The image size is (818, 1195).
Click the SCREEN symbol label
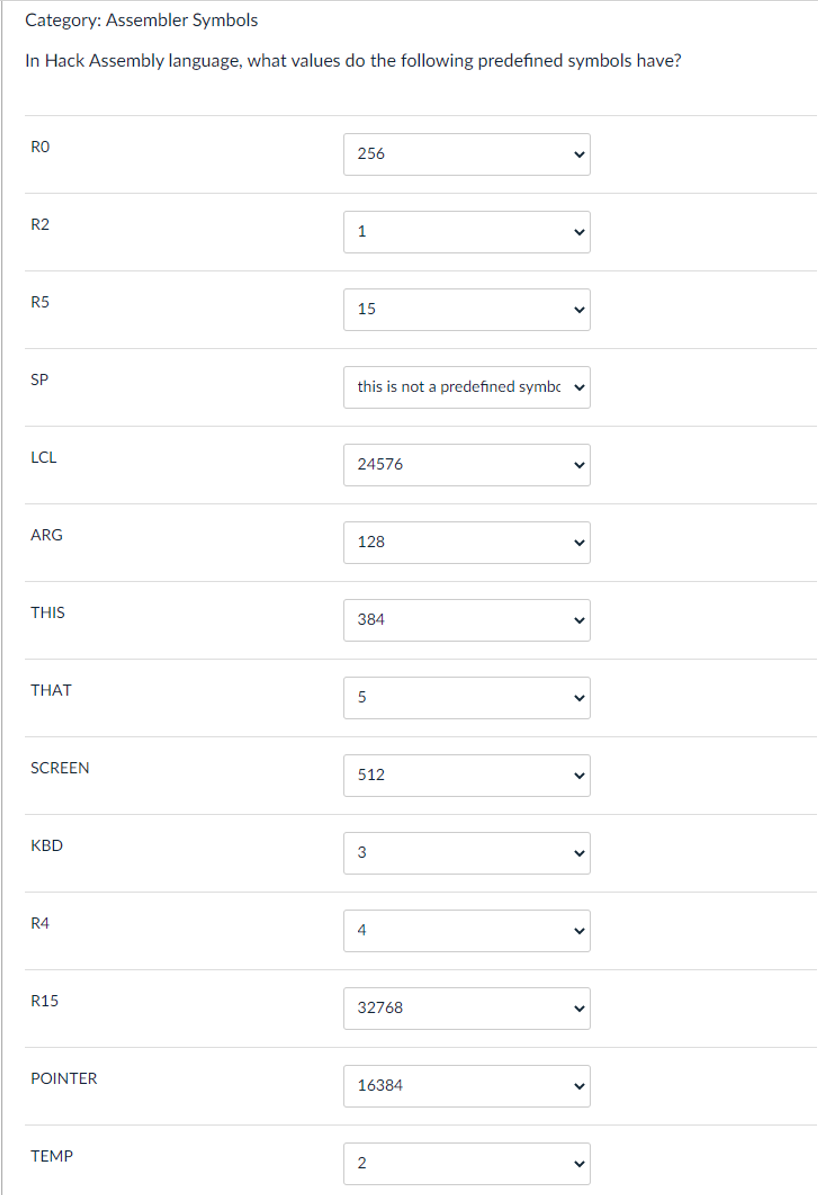[x=60, y=768]
